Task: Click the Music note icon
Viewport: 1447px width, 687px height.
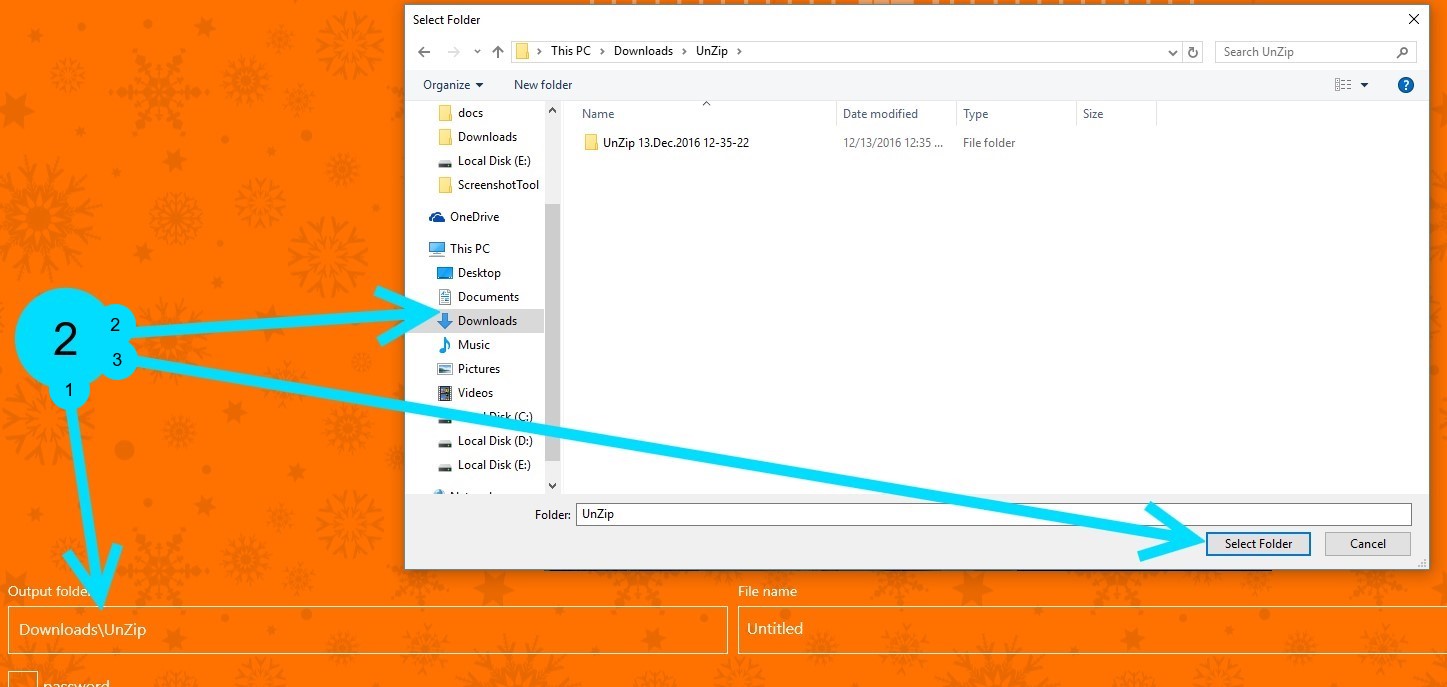Action: point(445,345)
